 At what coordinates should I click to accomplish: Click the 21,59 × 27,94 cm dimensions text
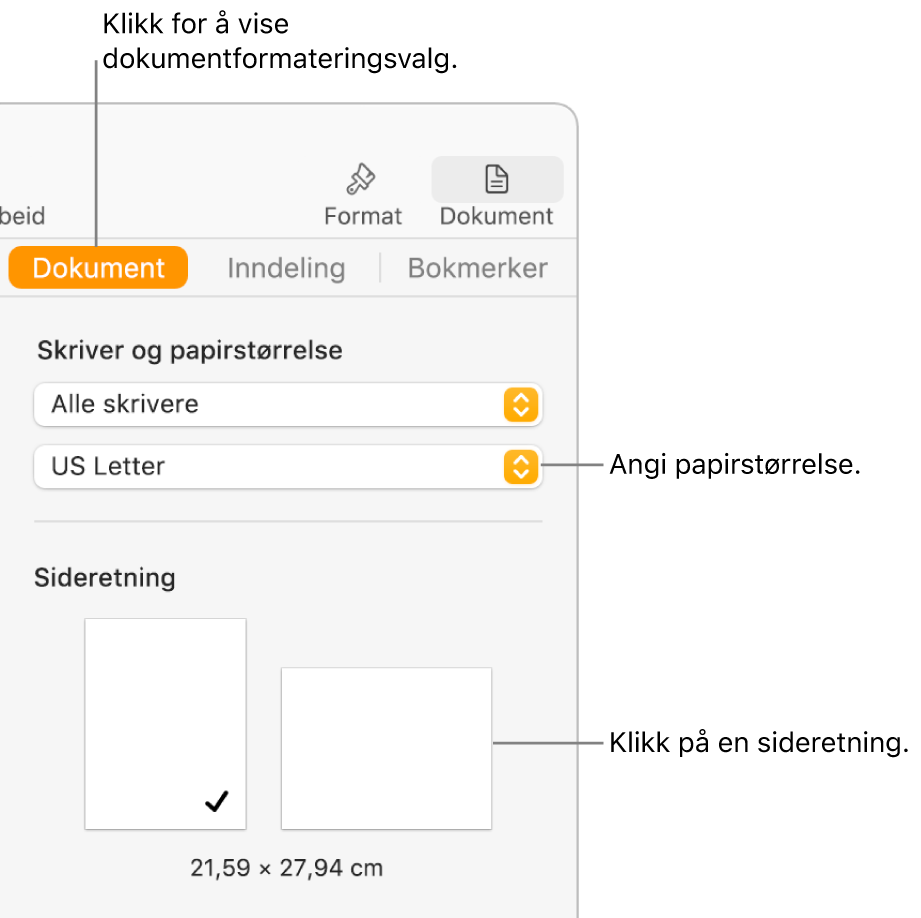pyautogui.click(x=287, y=868)
